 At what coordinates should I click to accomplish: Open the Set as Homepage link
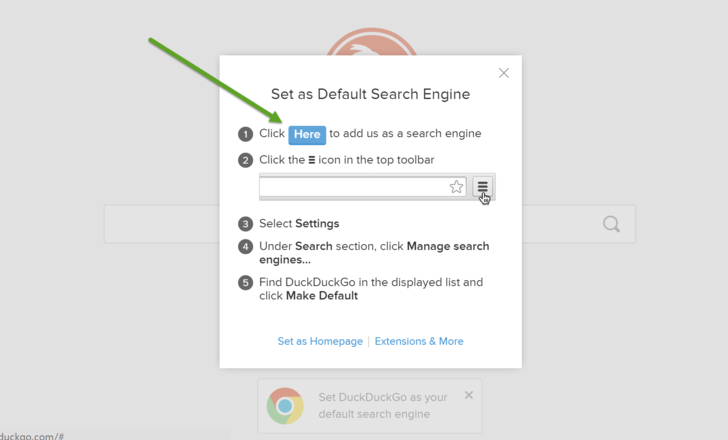pos(320,341)
